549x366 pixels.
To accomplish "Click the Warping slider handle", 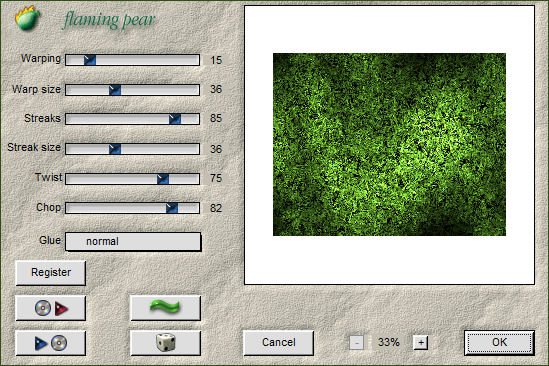I will click(x=90, y=60).
